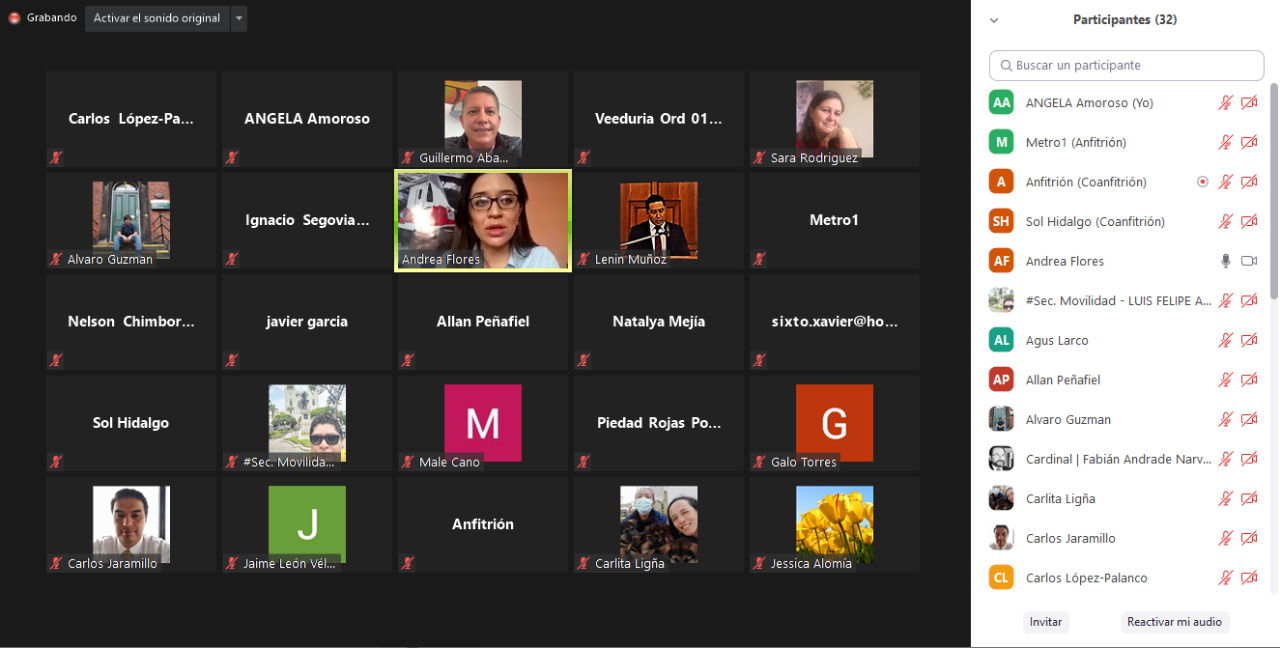Viewport: 1280px width, 648px height.
Task: Select the Guillermo Aba... video tile
Action: click(483, 118)
